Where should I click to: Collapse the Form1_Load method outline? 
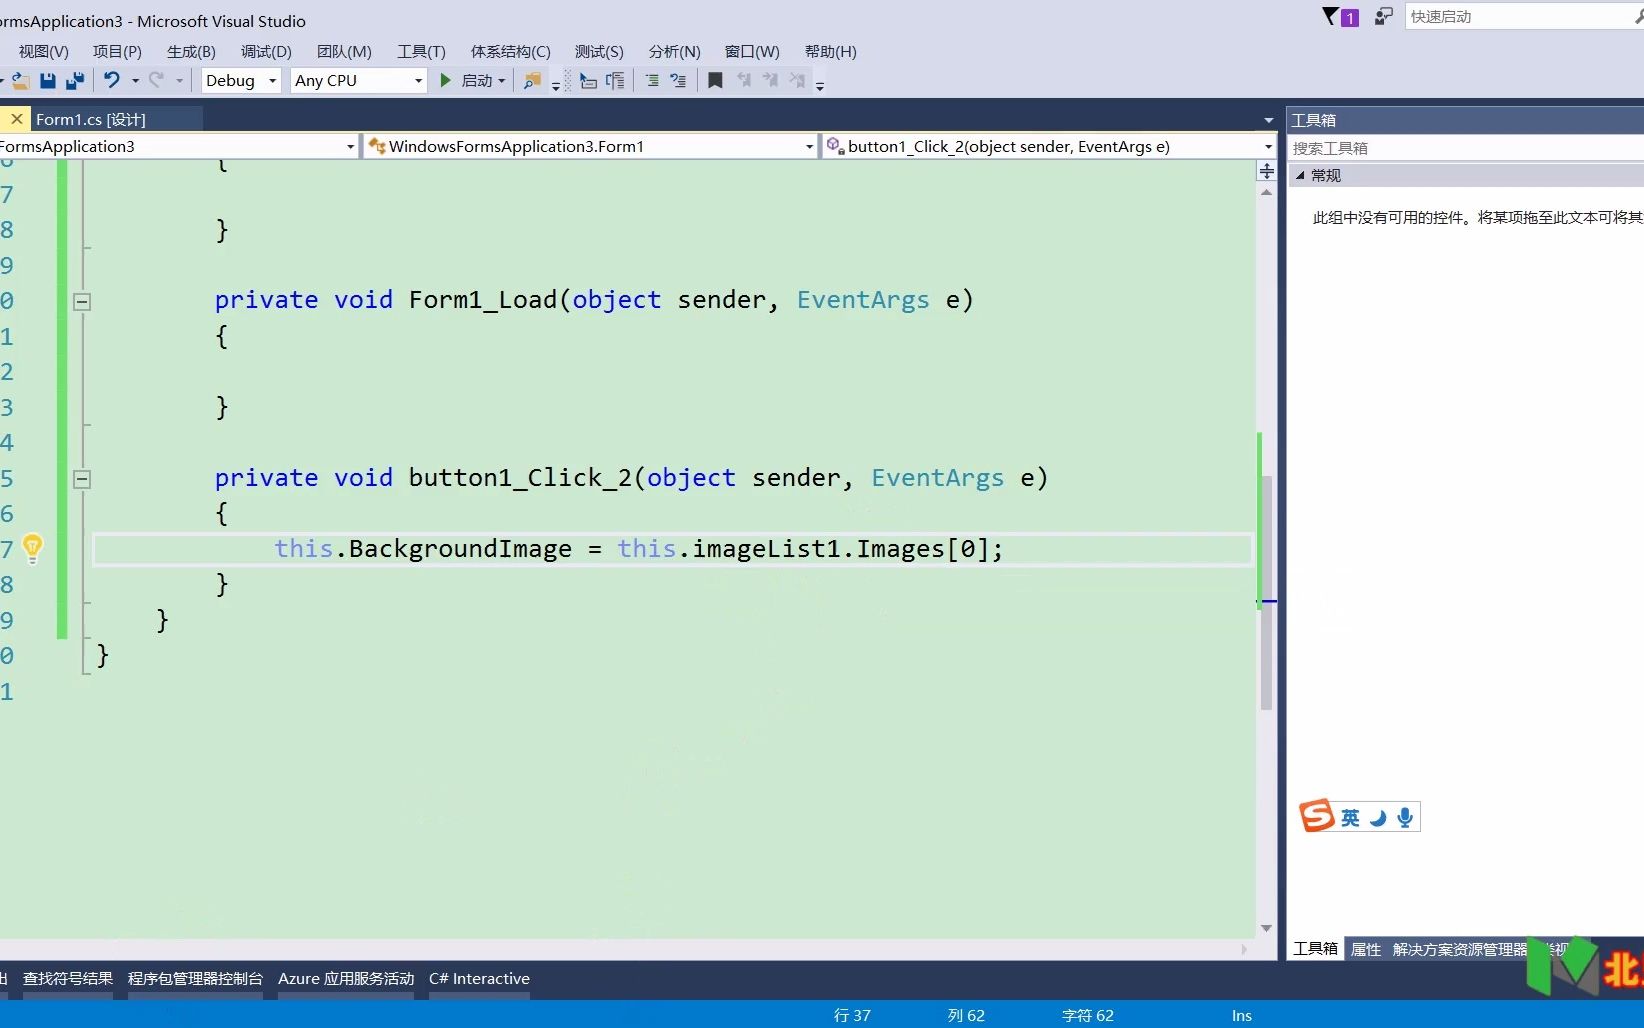tap(82, 301)
